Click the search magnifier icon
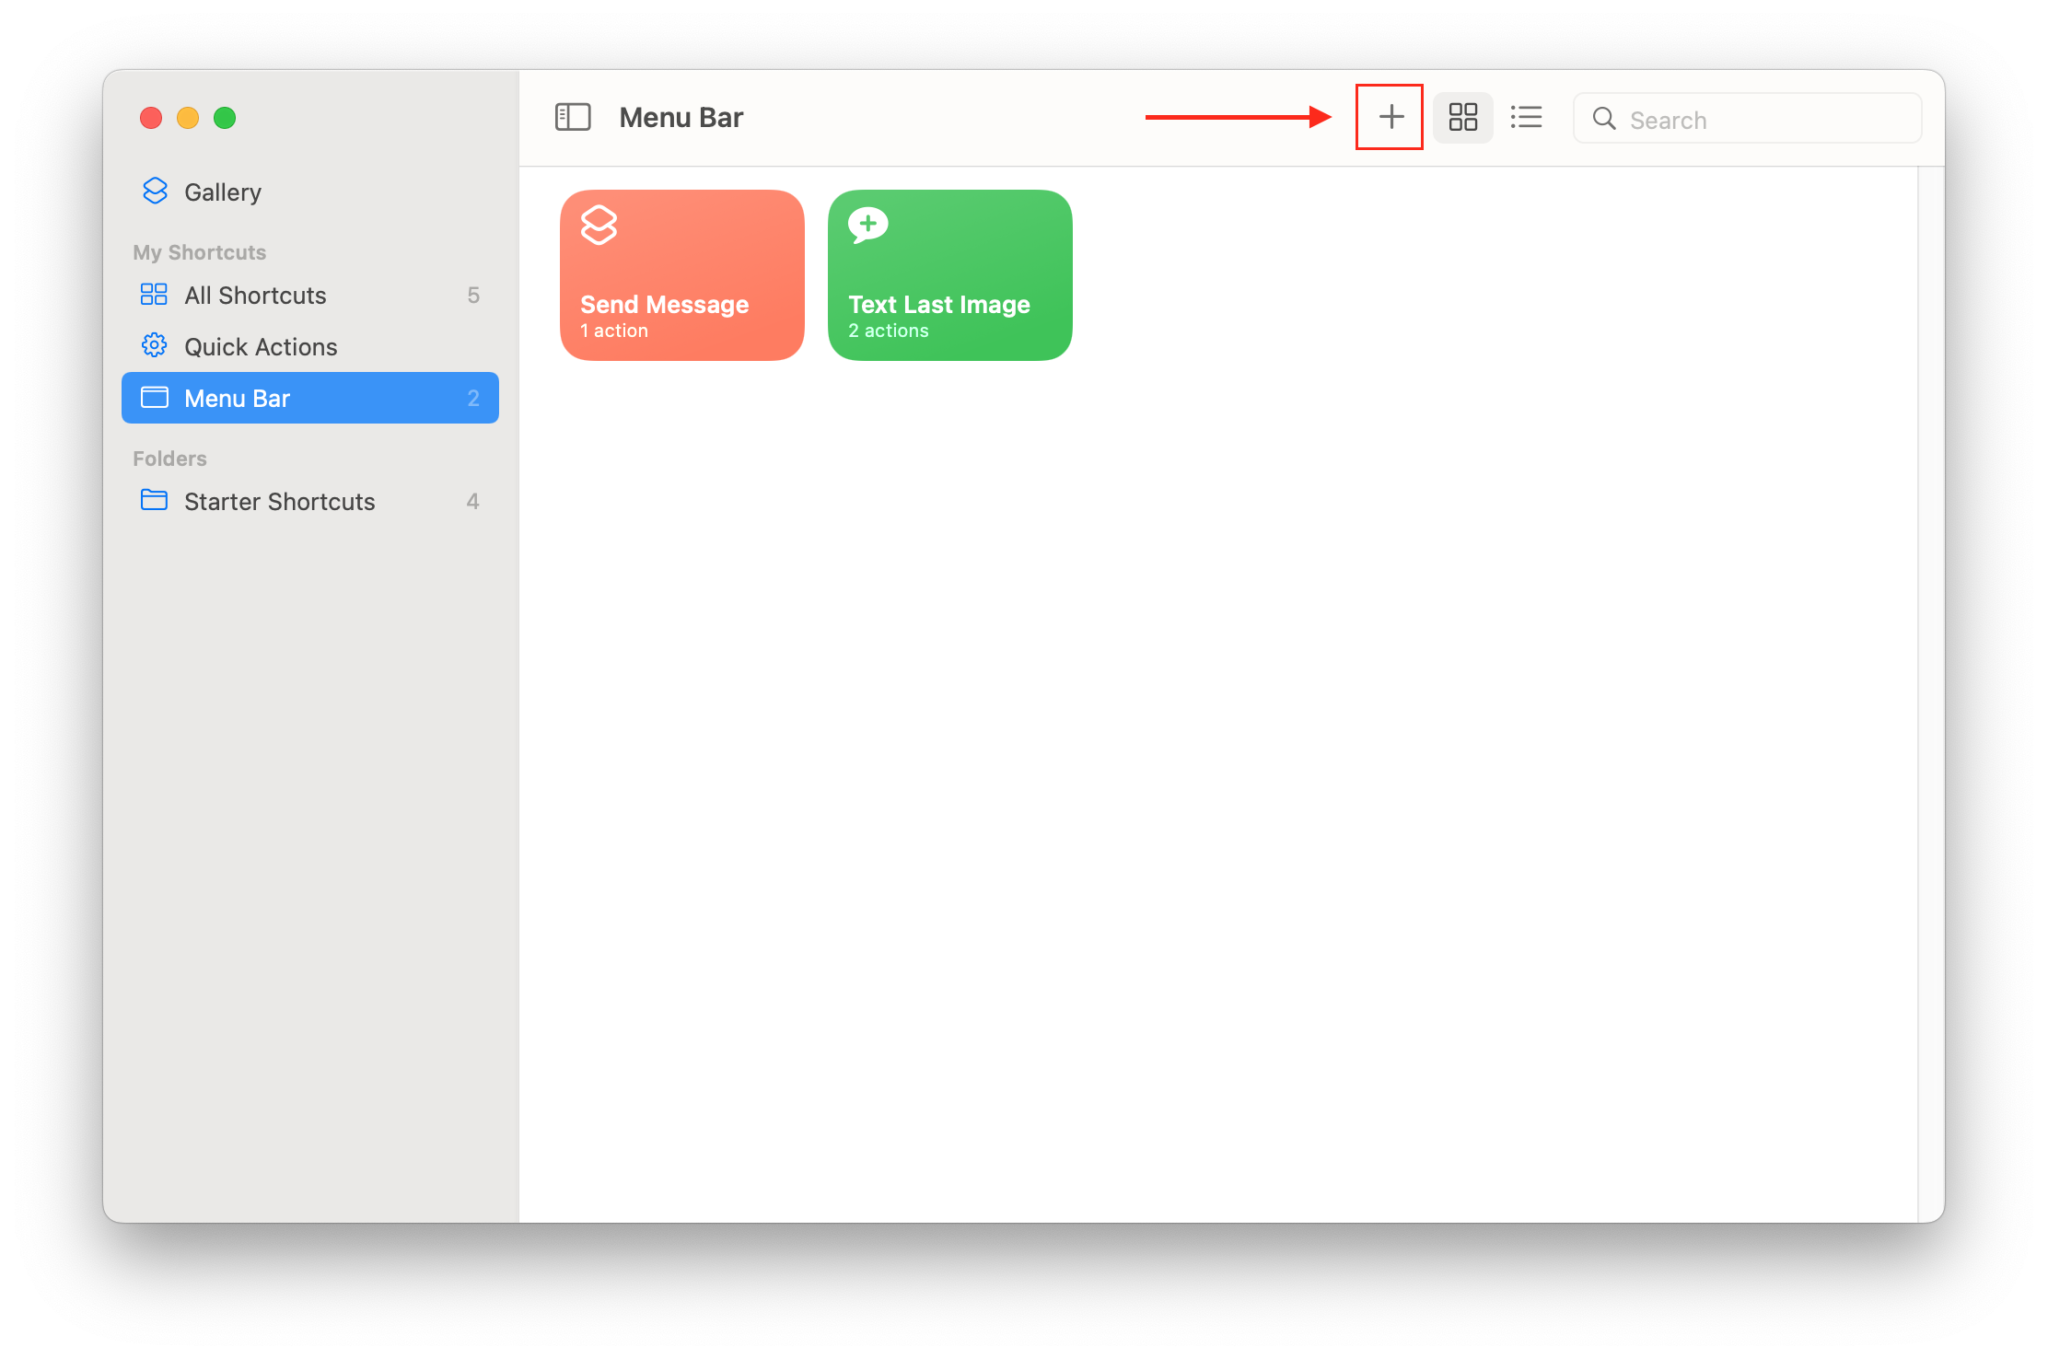 pos(1604,118)
